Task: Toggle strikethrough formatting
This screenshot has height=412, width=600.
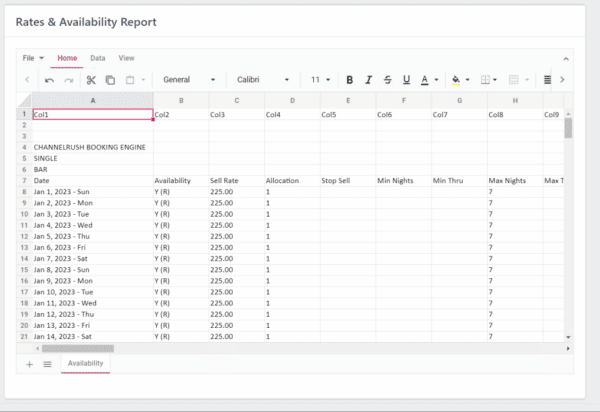Action: [x=387, y=80]
